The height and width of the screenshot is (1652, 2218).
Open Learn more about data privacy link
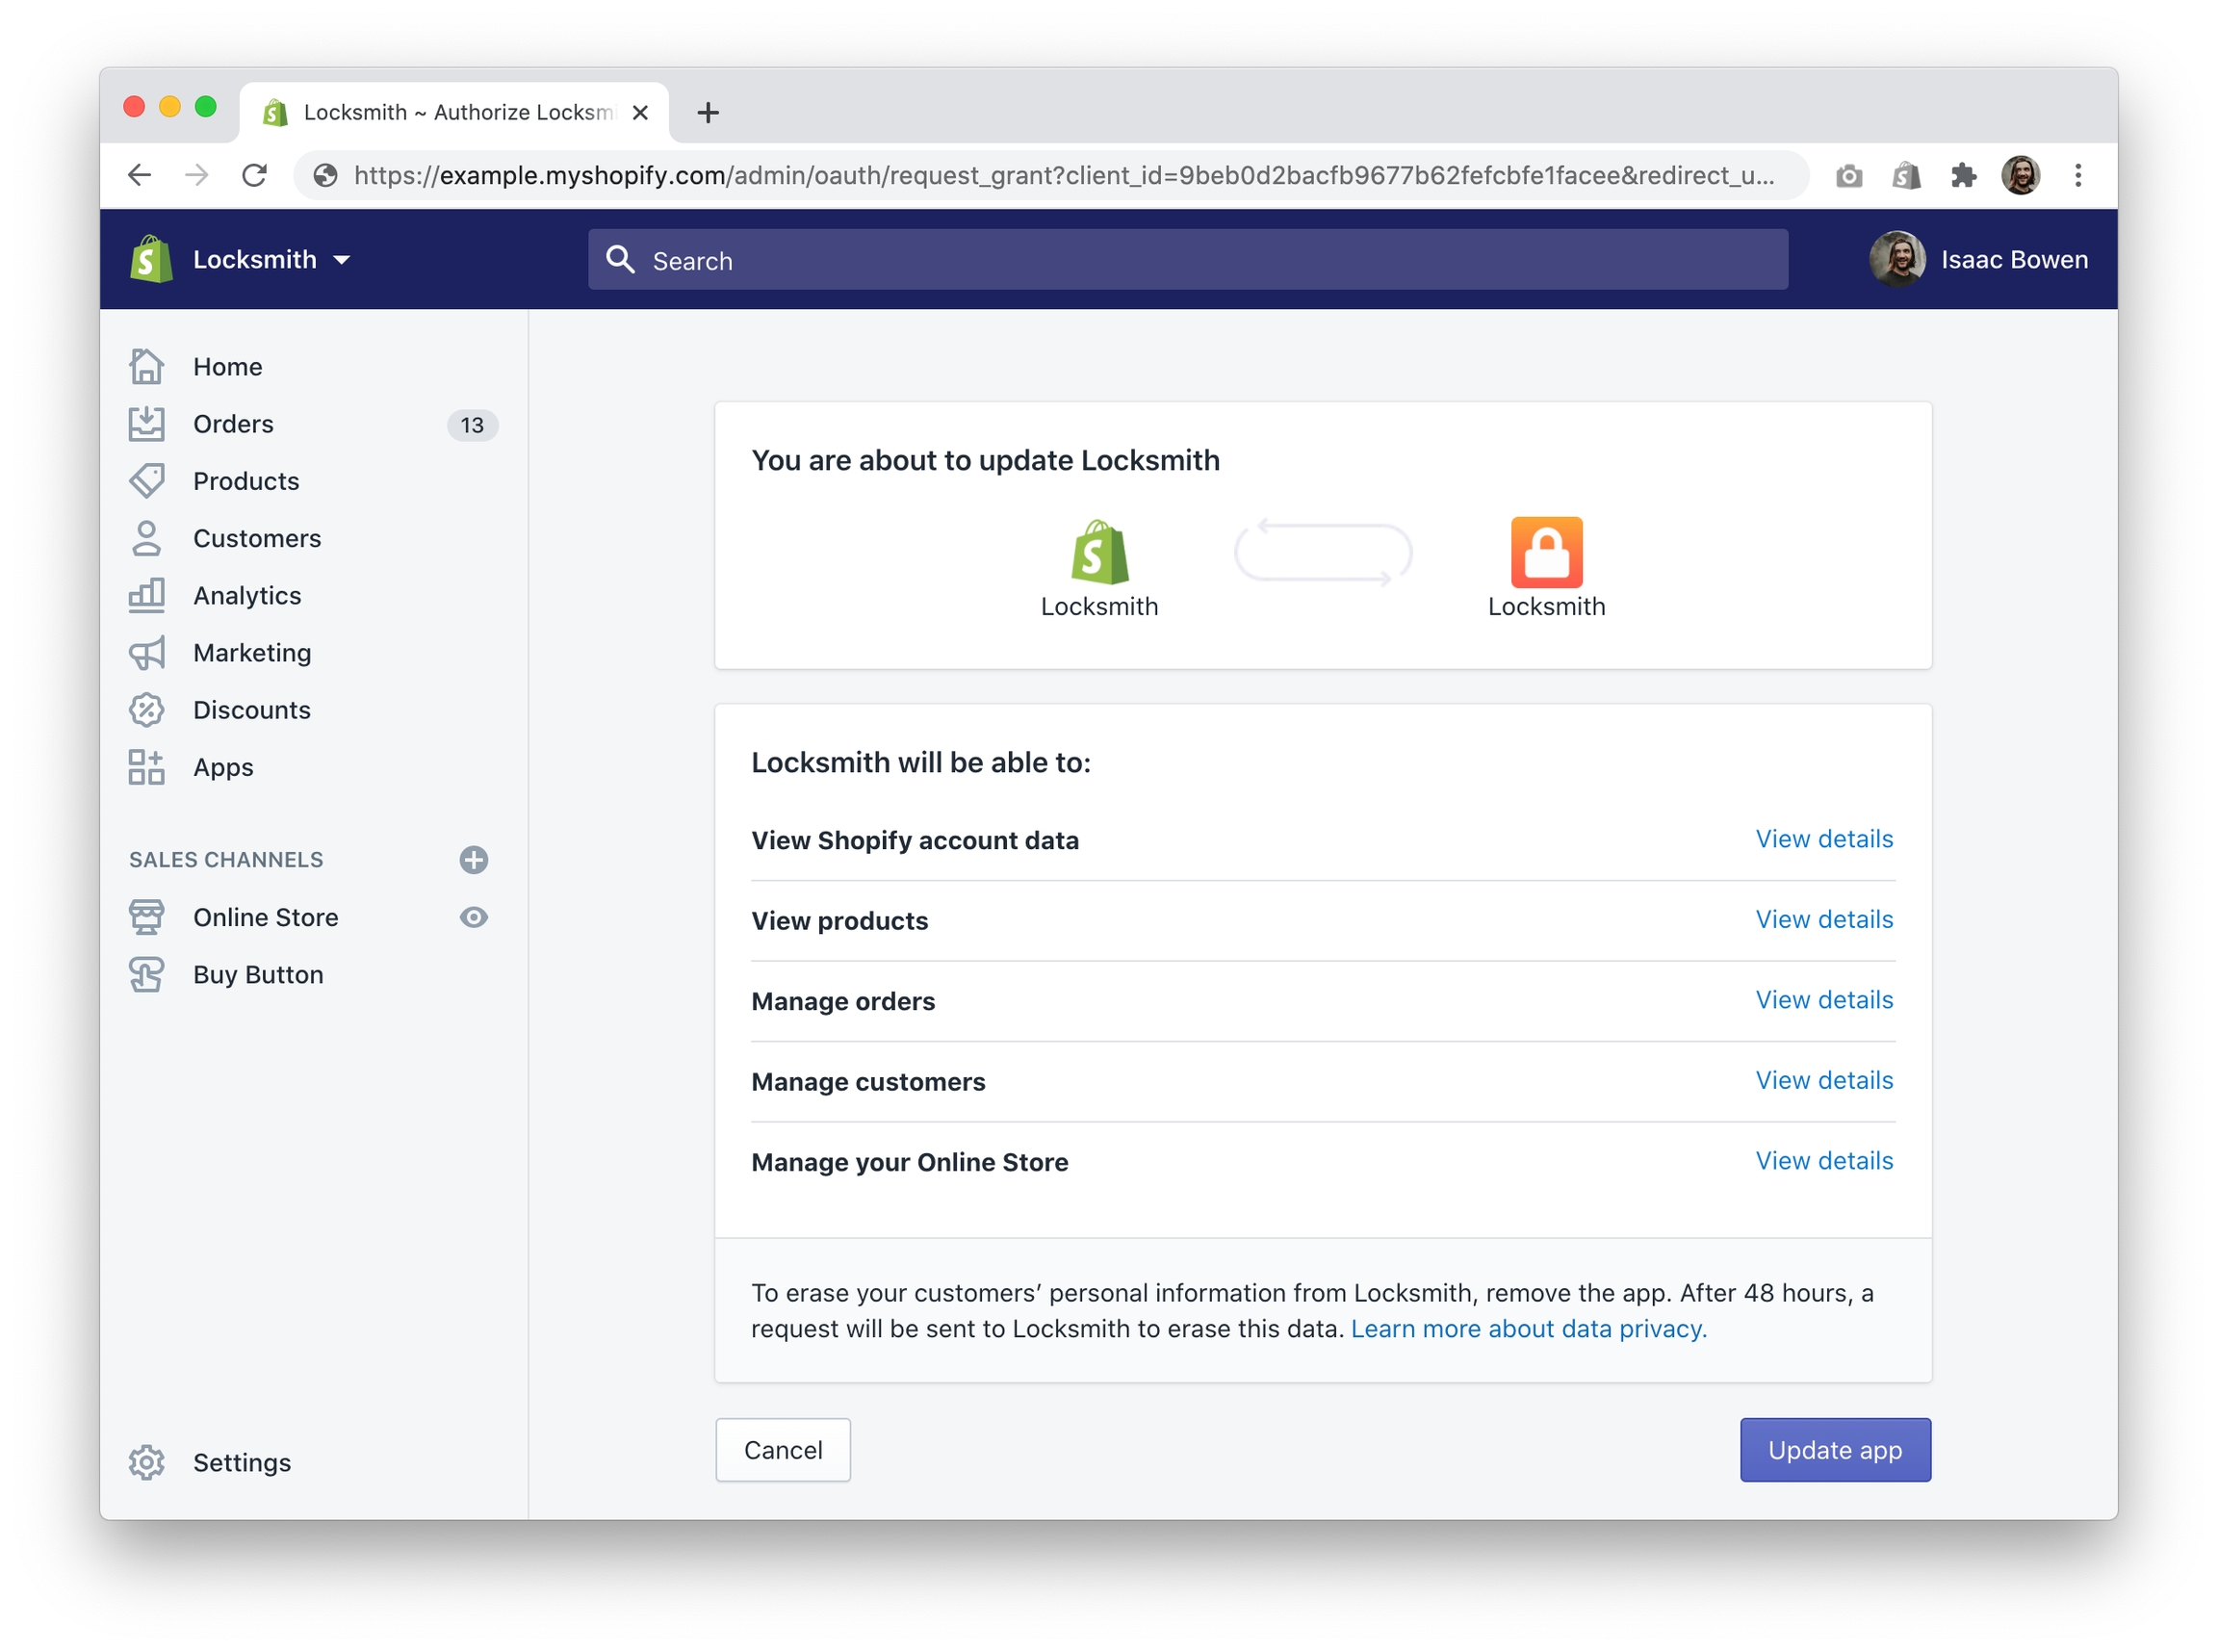[1528, 1329]
